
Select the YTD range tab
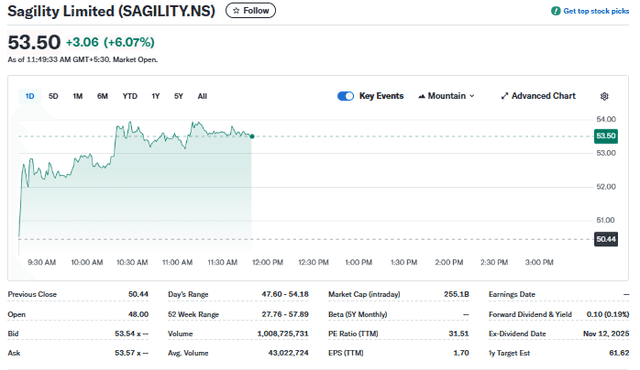pos(130,96)
